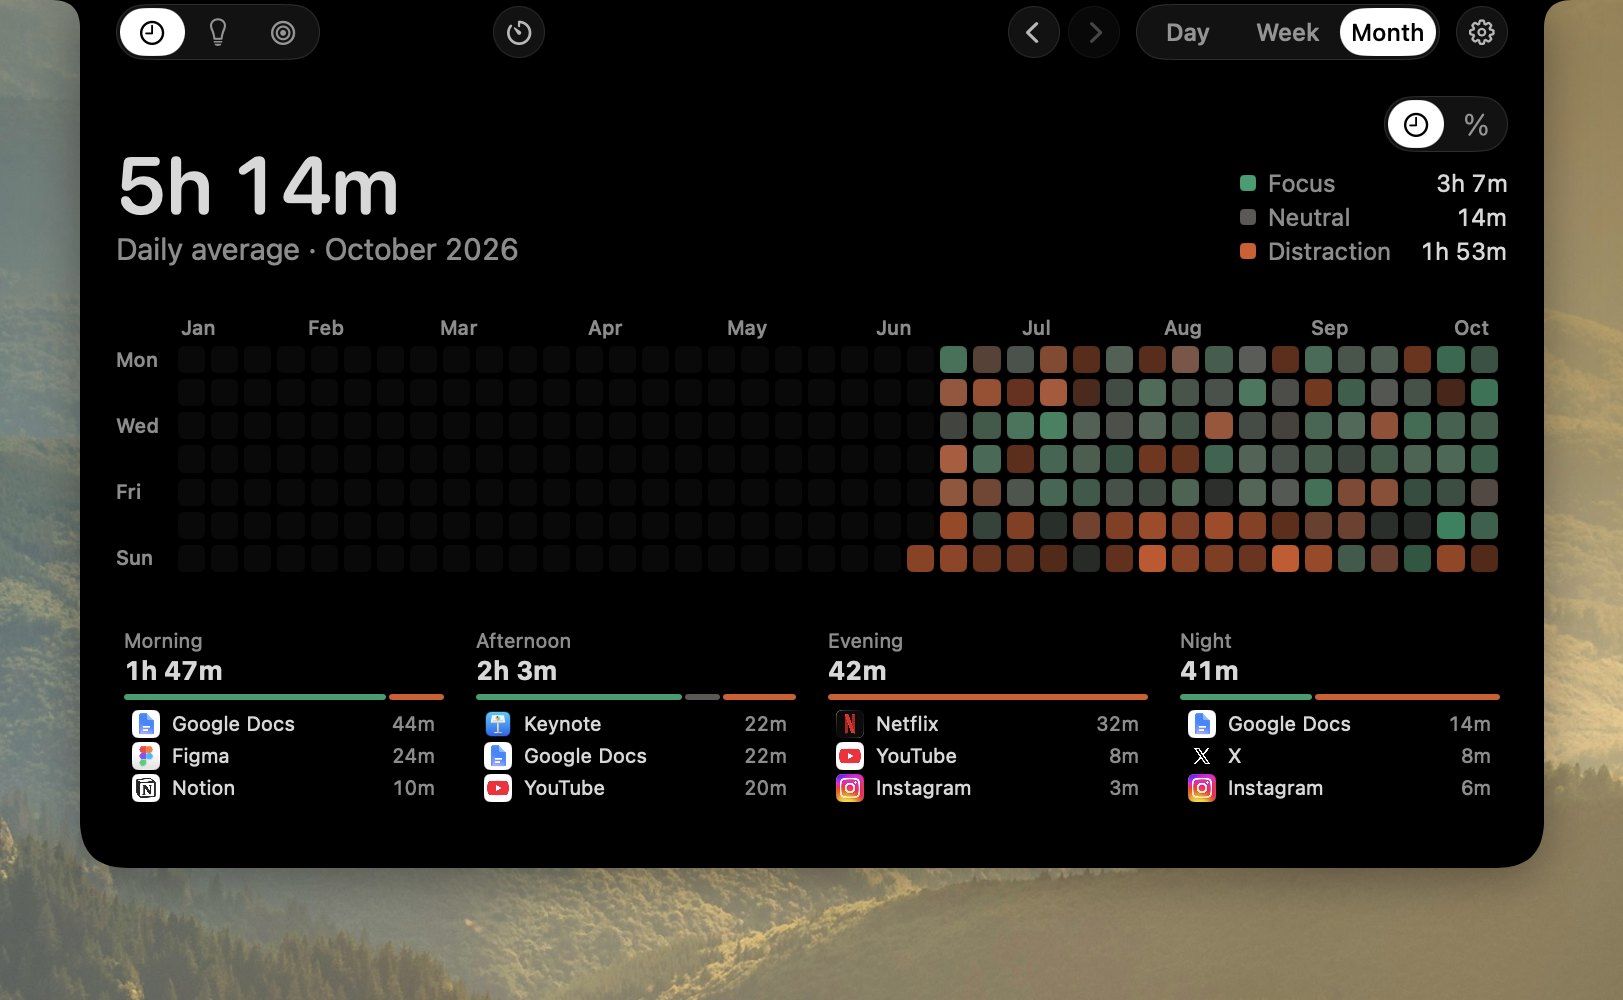Screen dimensions: 1623x1000
Task: Click the gray Neutral legend swatch
Action: point(1248,217)
